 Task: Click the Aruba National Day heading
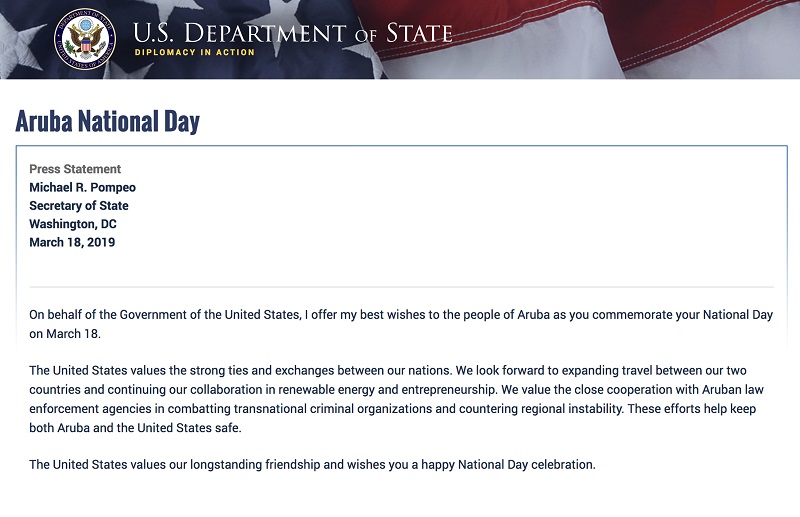[108, 121]
